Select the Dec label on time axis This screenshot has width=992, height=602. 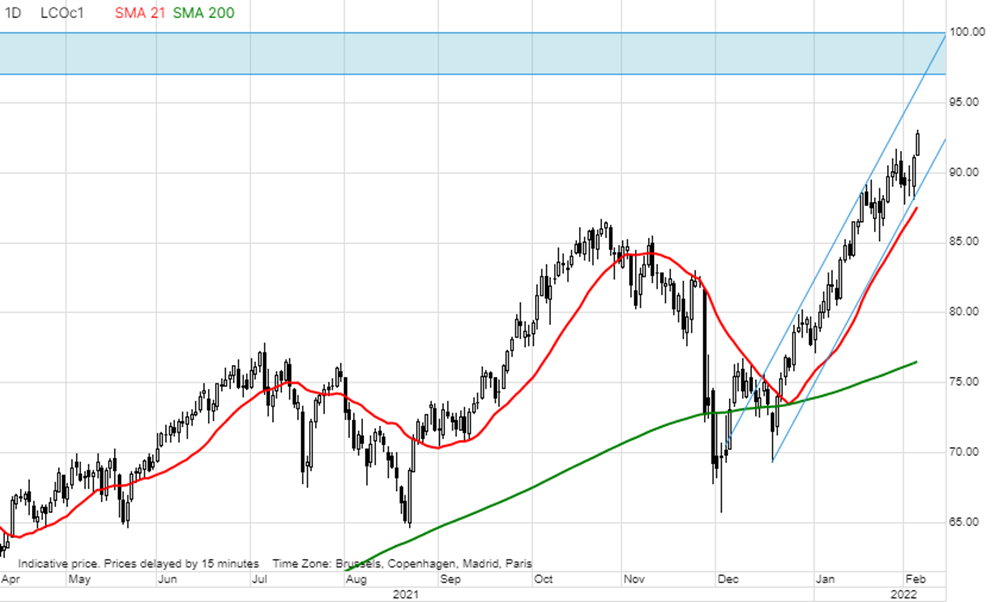tap(728, 579)
